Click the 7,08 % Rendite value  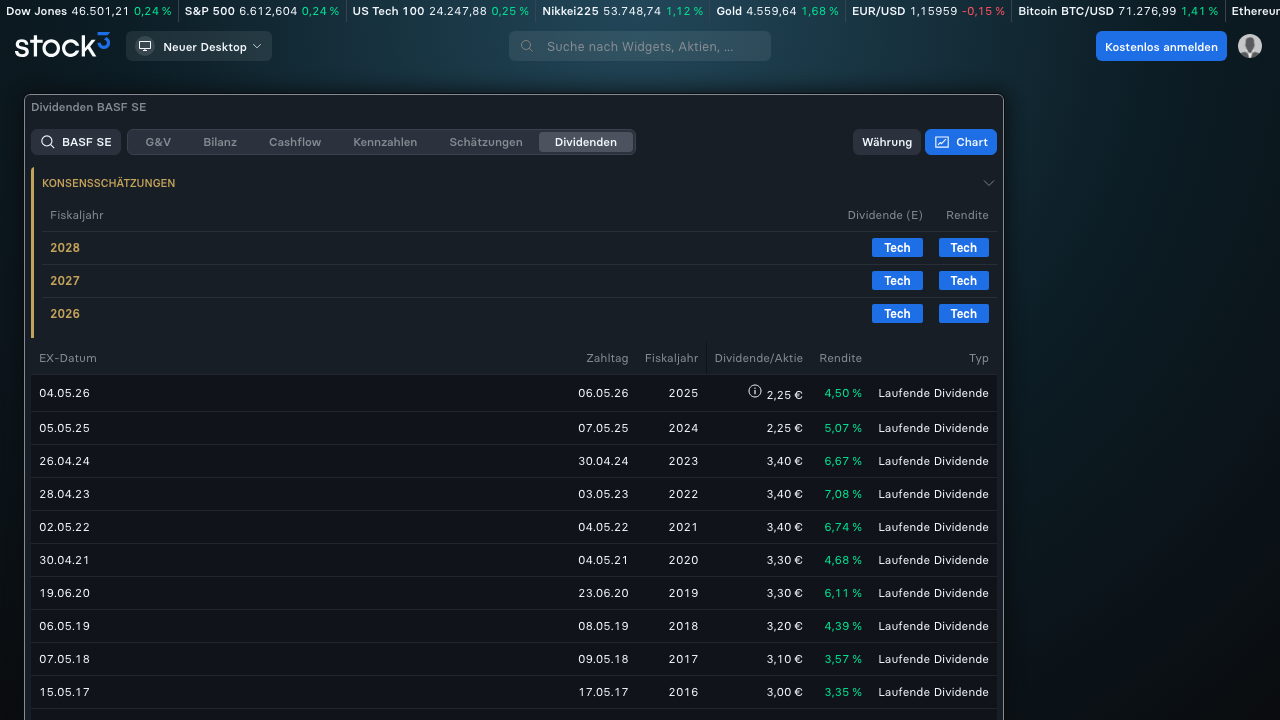[843, 494]
